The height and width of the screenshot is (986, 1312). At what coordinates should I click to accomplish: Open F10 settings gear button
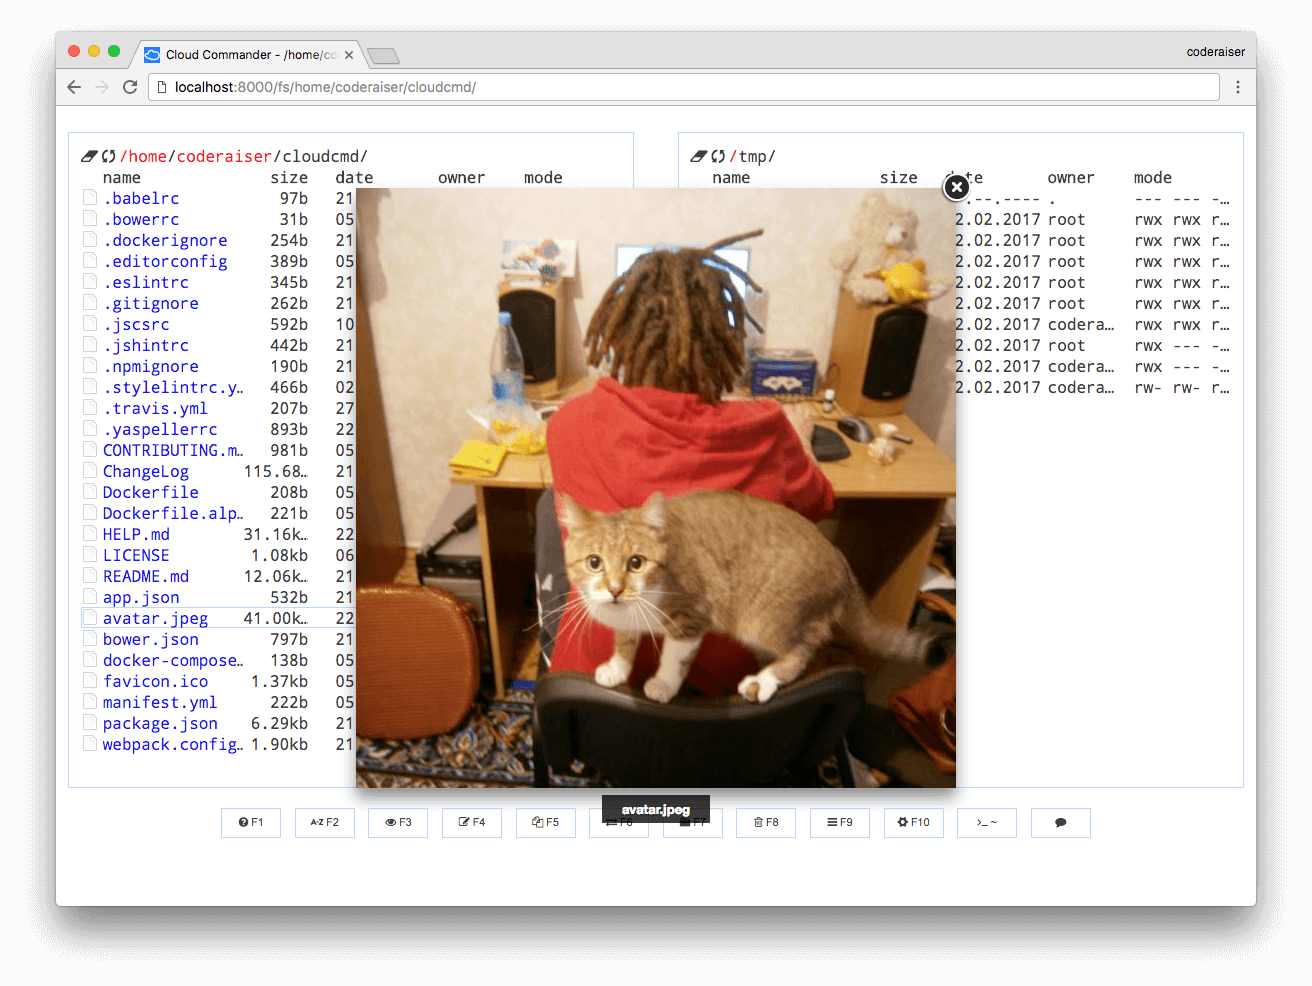click(914, 822)
